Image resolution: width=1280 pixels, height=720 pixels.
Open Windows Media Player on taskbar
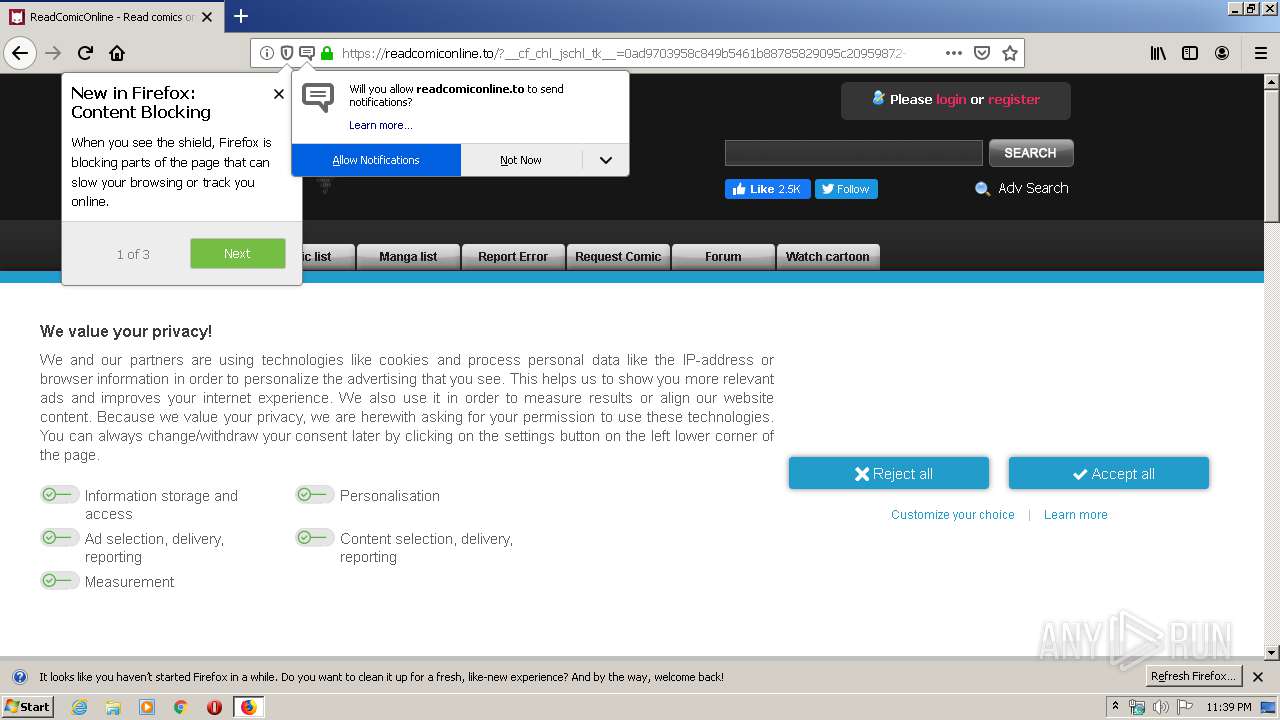[147, 707]
